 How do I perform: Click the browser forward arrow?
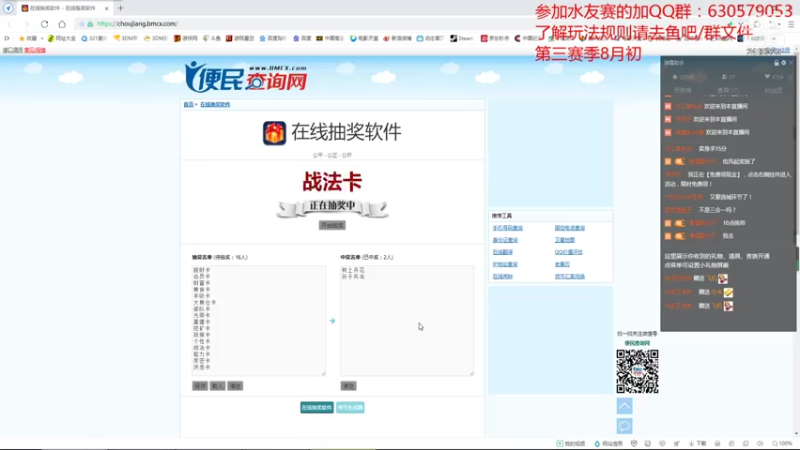pos(27,24)
